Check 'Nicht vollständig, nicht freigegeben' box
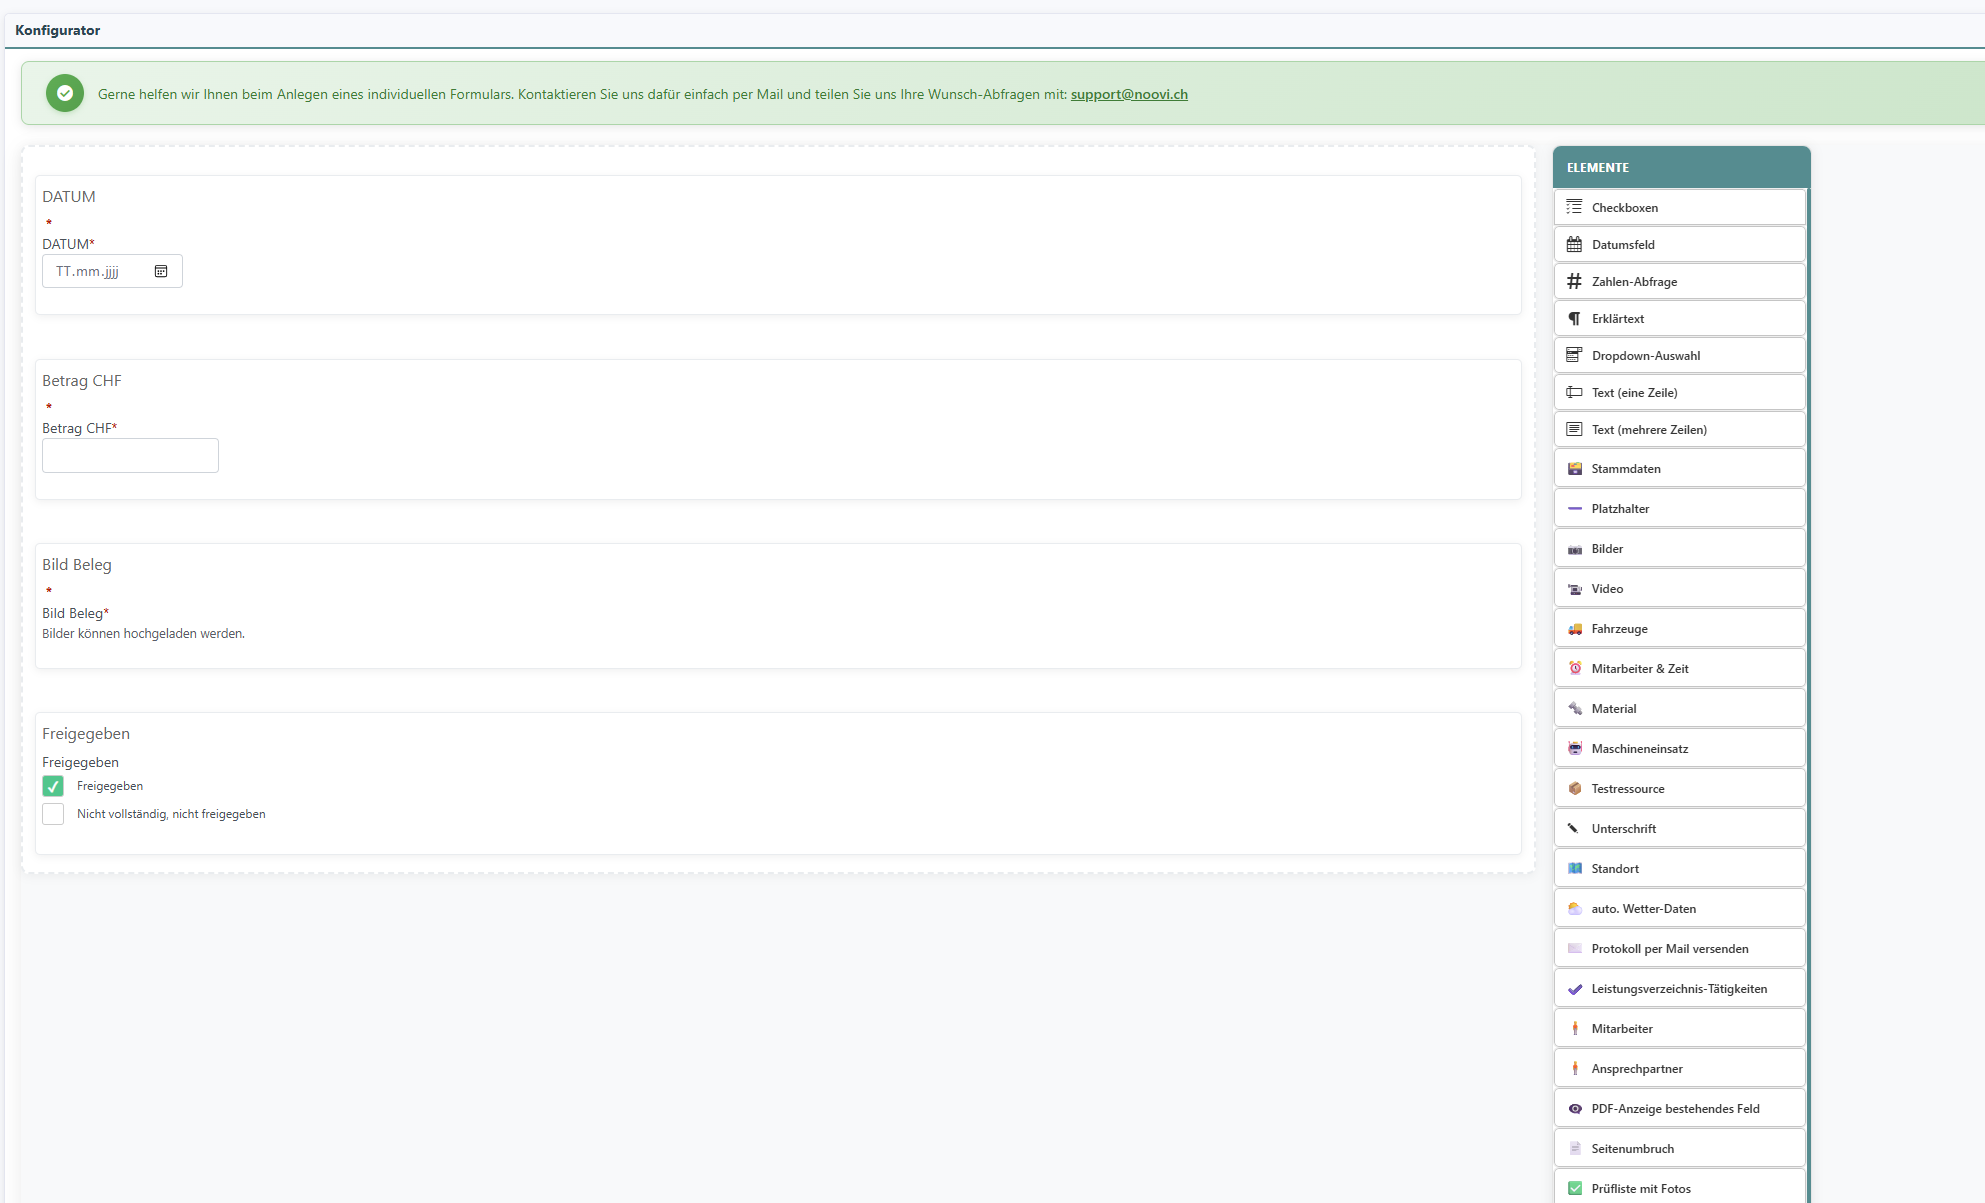Image resolution: width=1985 pixels, height=1203 pixels. (x=53, y=814)
